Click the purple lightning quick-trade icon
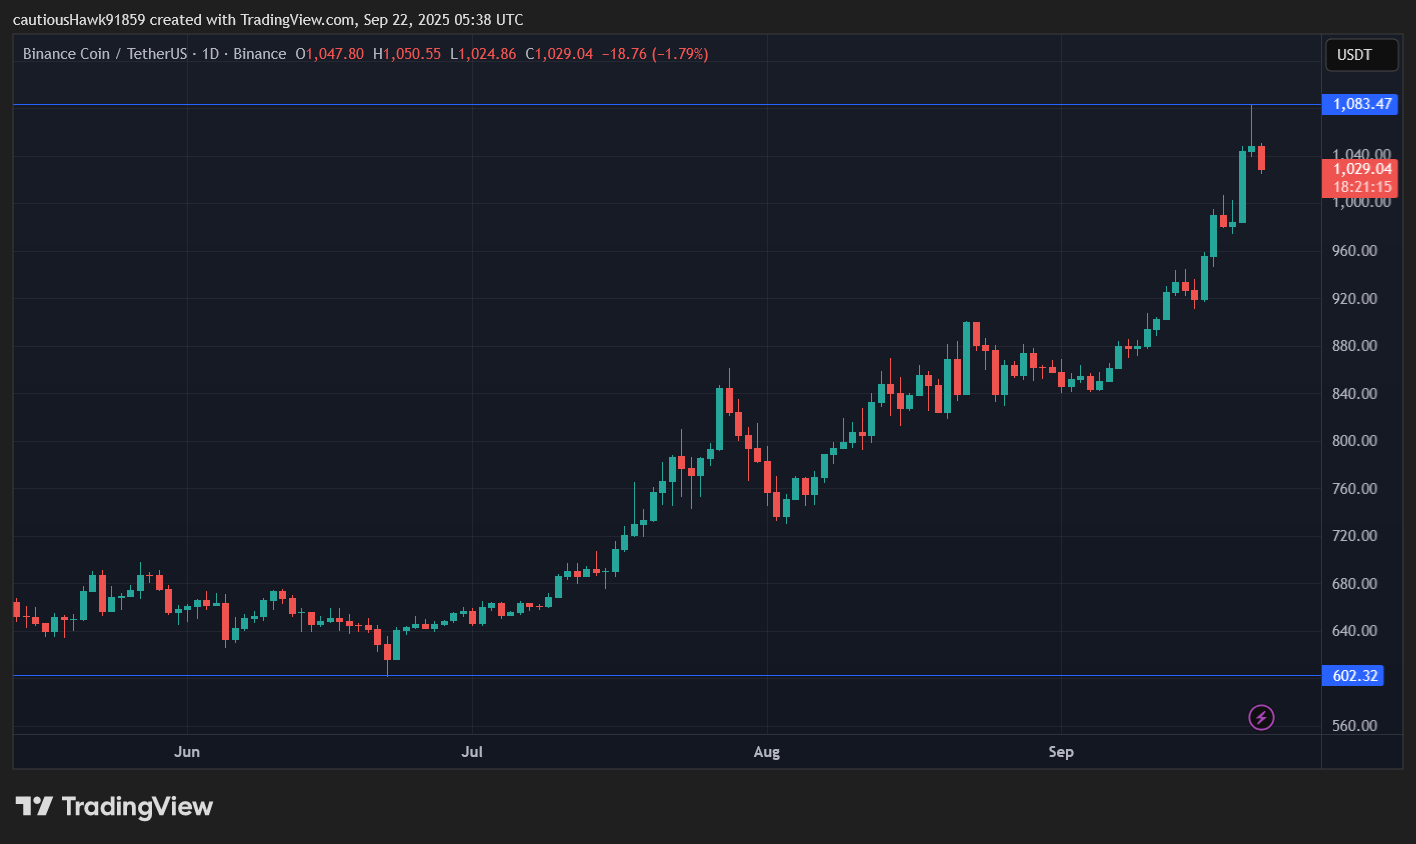The width and height of the screenshot is (1416, 844). (1261, 717)
